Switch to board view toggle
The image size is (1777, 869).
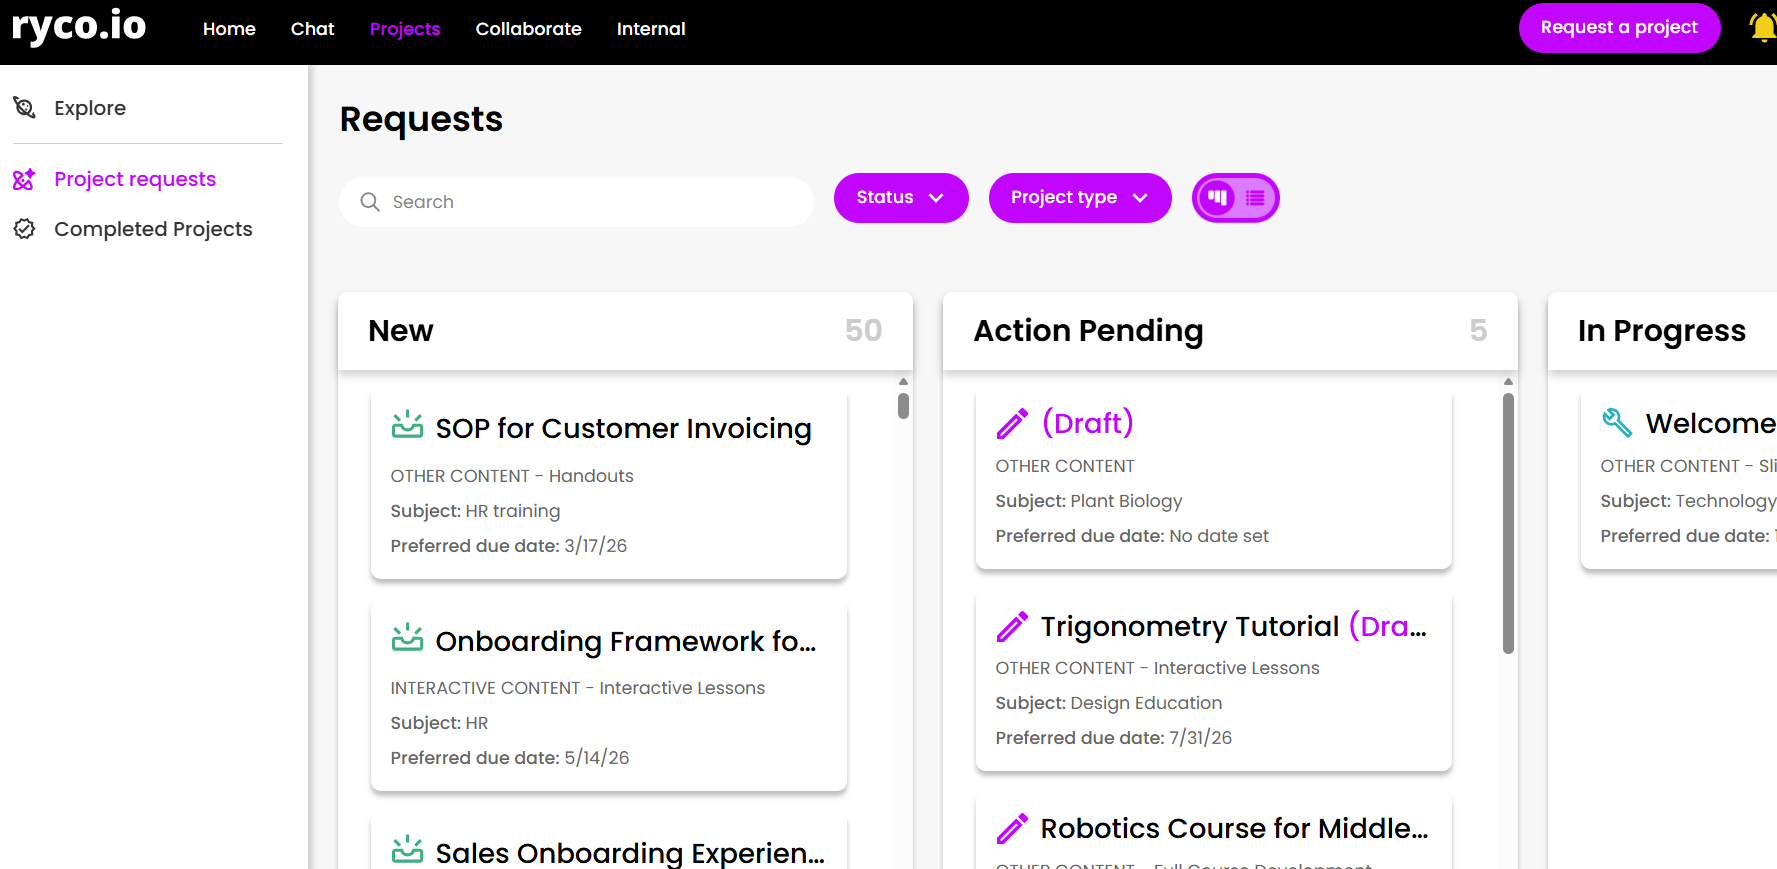(x=1217, y=198)
